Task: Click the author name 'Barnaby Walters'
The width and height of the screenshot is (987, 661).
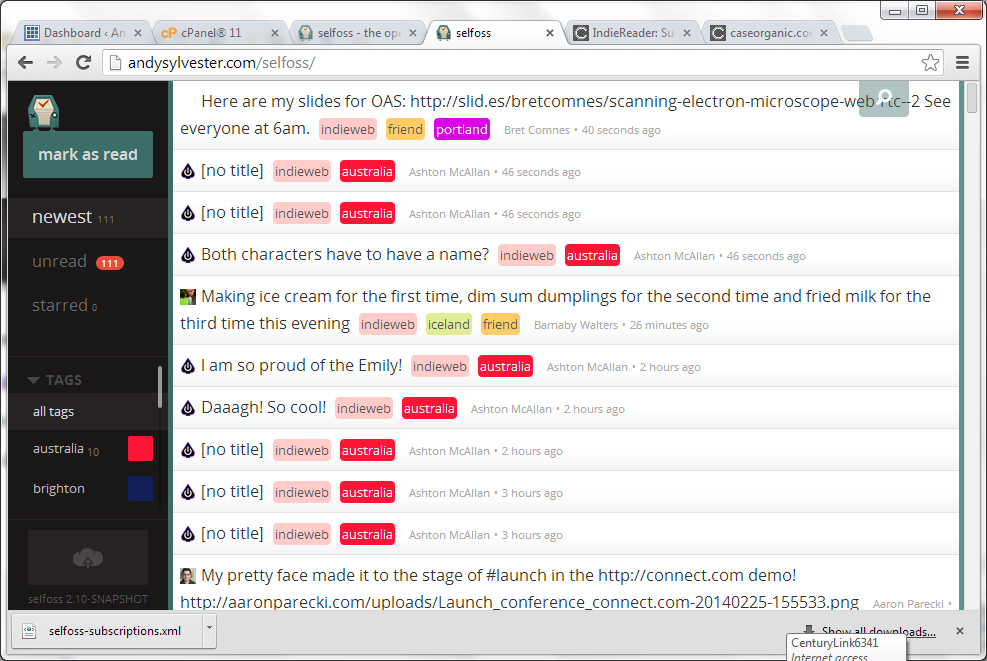Action: point(576,325)
